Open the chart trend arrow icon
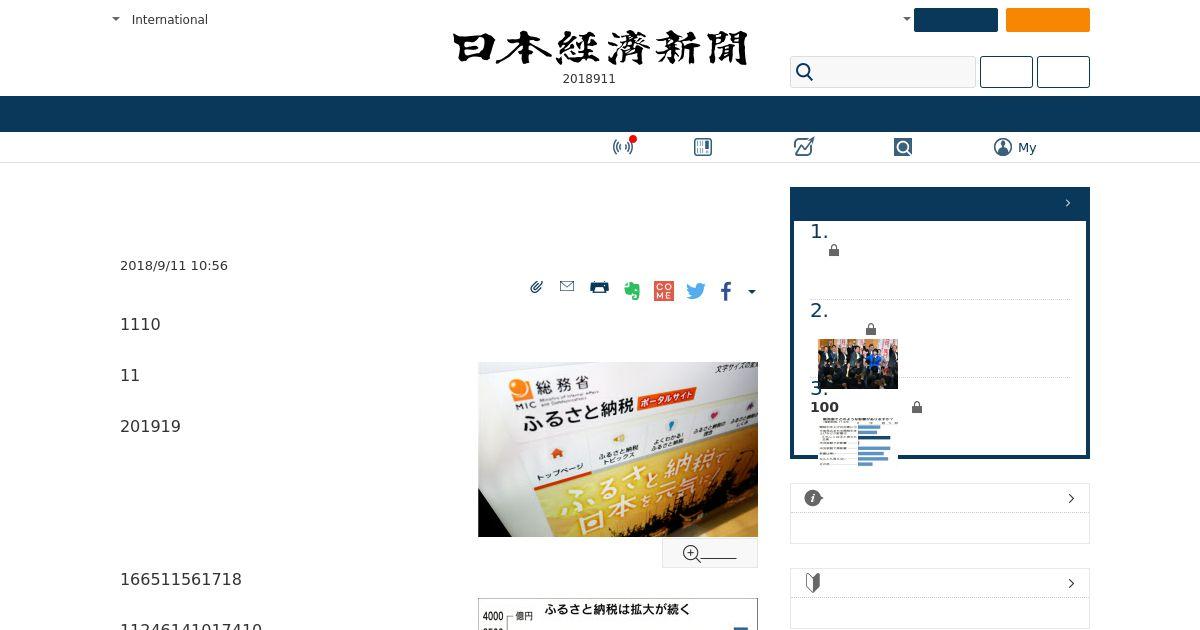Viewport: 1200px width, 630px height. tap(804, 147)
